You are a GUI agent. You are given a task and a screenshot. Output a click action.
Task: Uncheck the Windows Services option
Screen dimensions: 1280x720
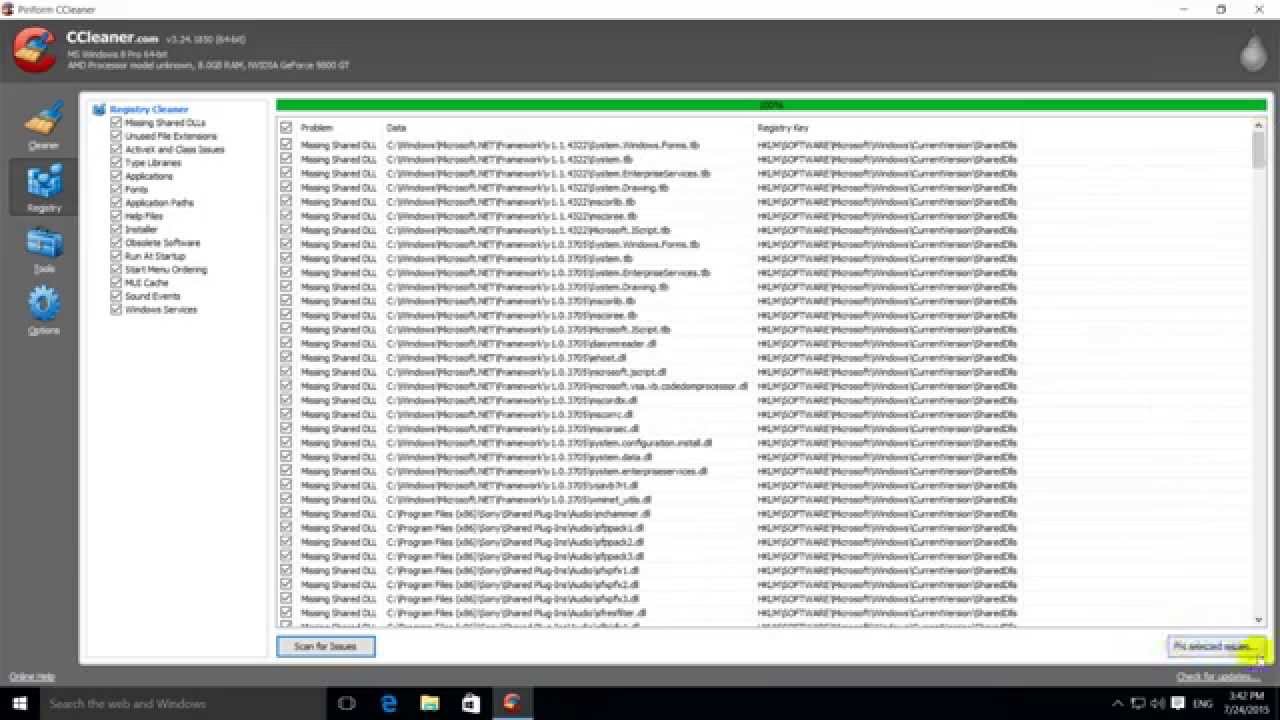coord(116,310)
